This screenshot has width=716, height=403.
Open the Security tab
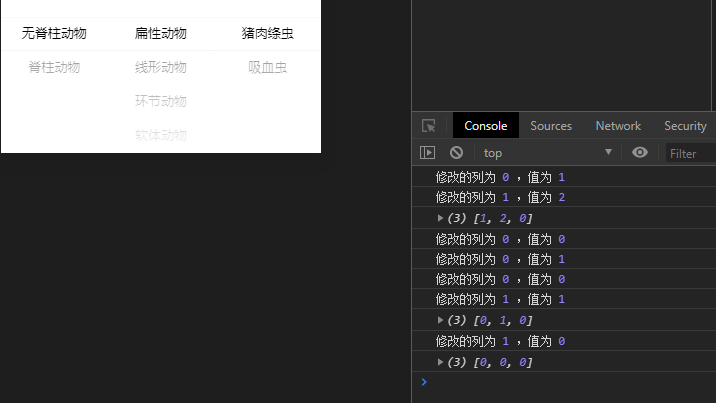(685, 126)
